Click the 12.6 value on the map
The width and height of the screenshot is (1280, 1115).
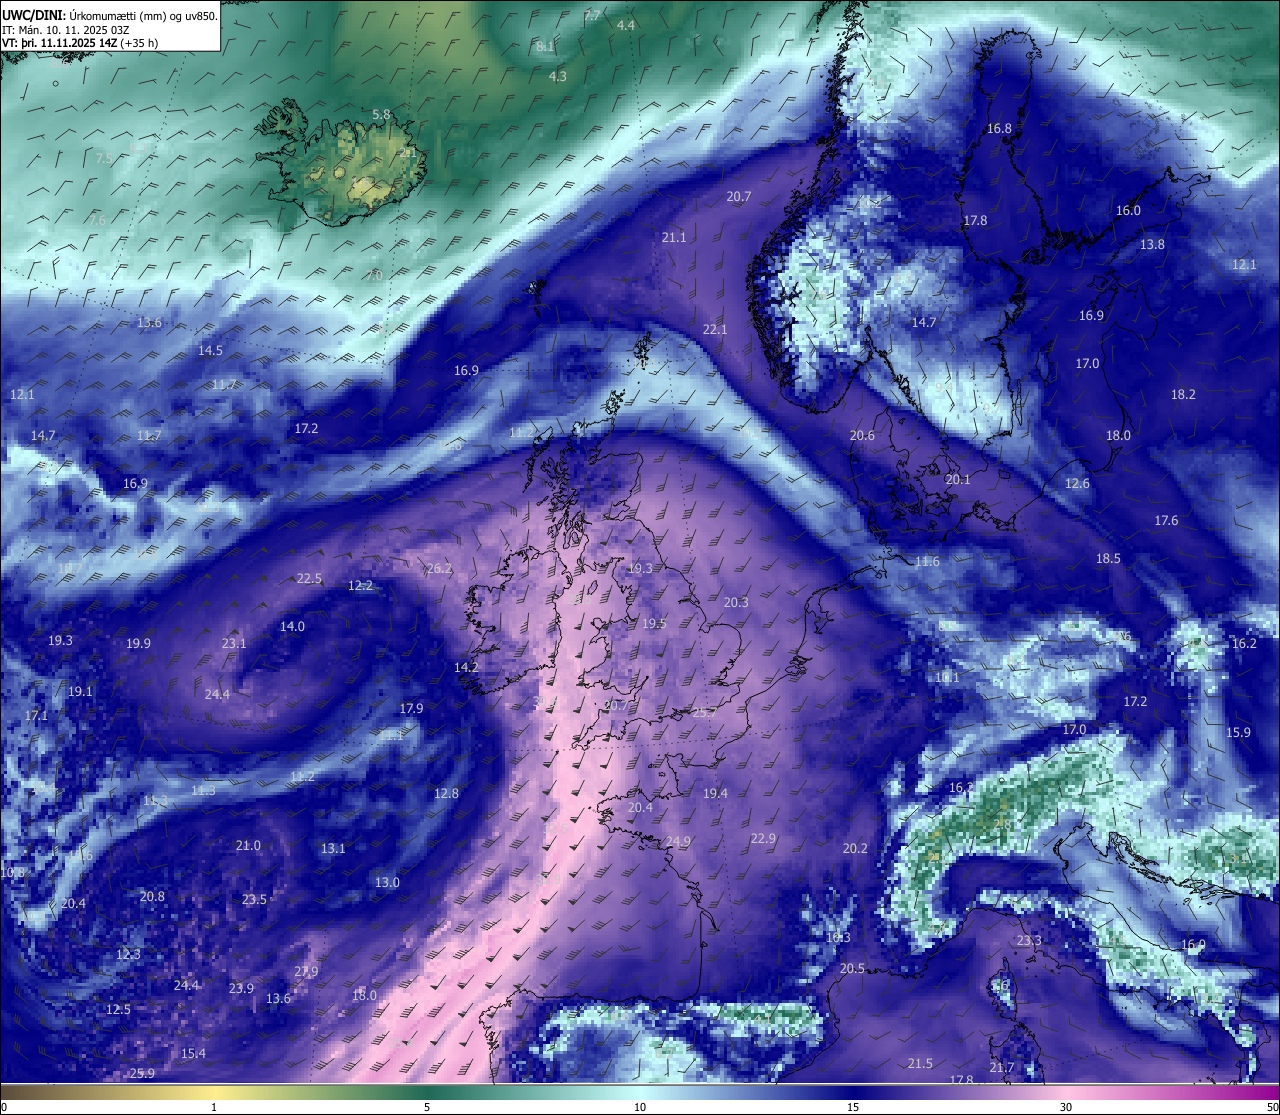[1077, 483]
